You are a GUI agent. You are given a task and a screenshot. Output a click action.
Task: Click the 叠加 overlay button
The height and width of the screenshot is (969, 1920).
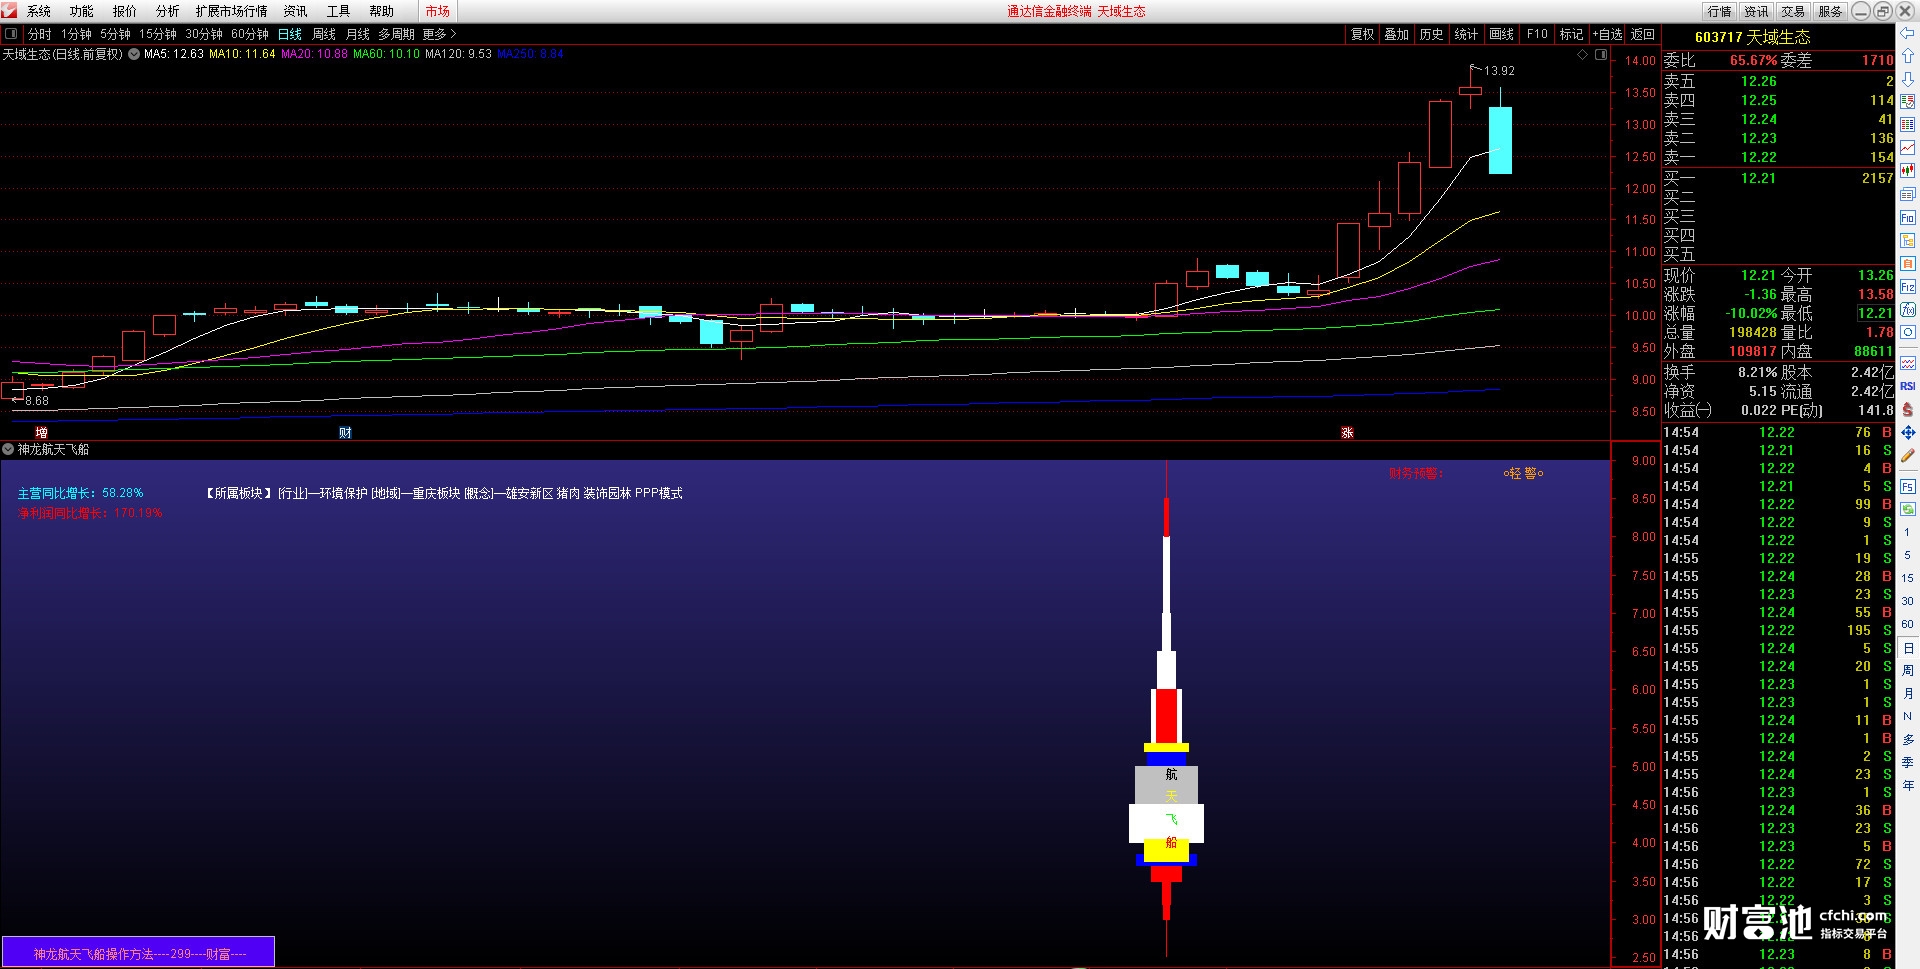1397,34
